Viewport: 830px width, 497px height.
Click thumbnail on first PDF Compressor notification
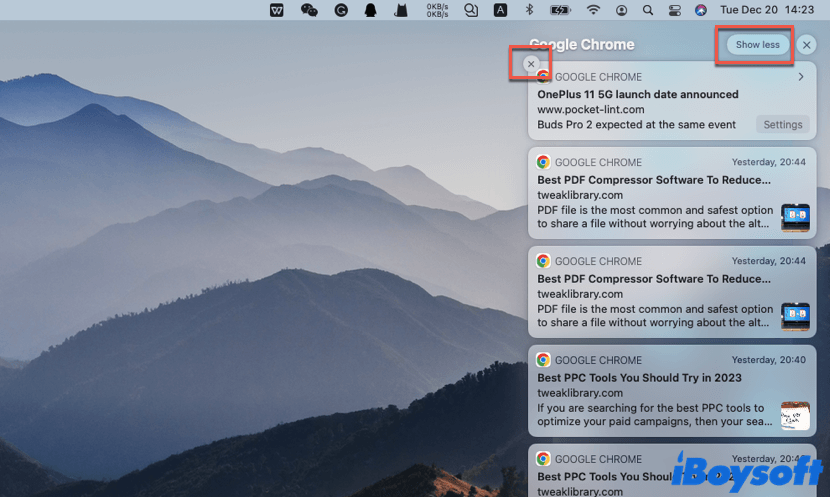pos(795,218)
